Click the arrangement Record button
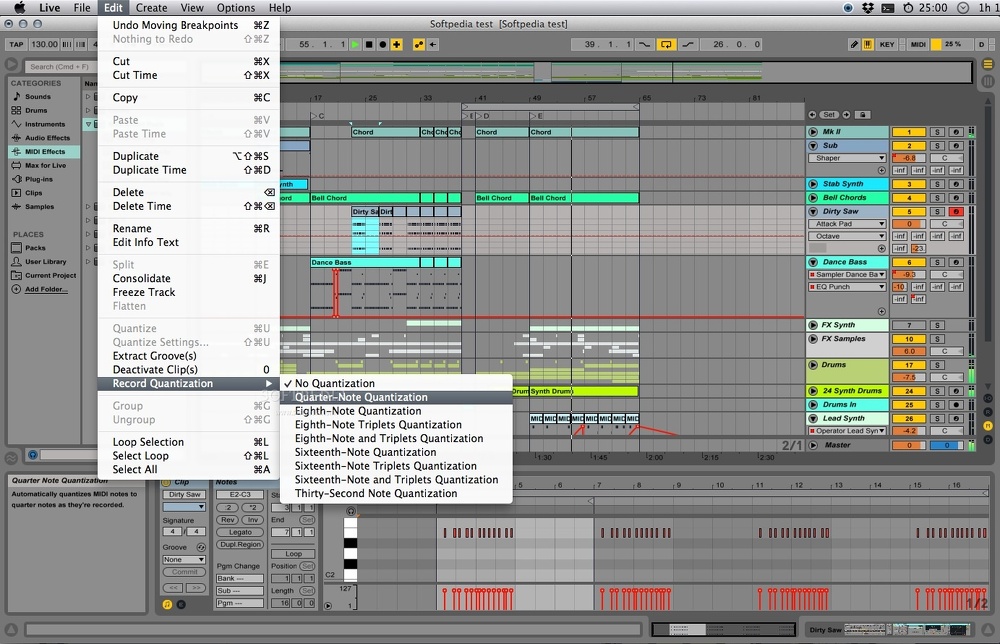Image resolution: width=1000 pixels, height=644 pixels. [383, 45]
